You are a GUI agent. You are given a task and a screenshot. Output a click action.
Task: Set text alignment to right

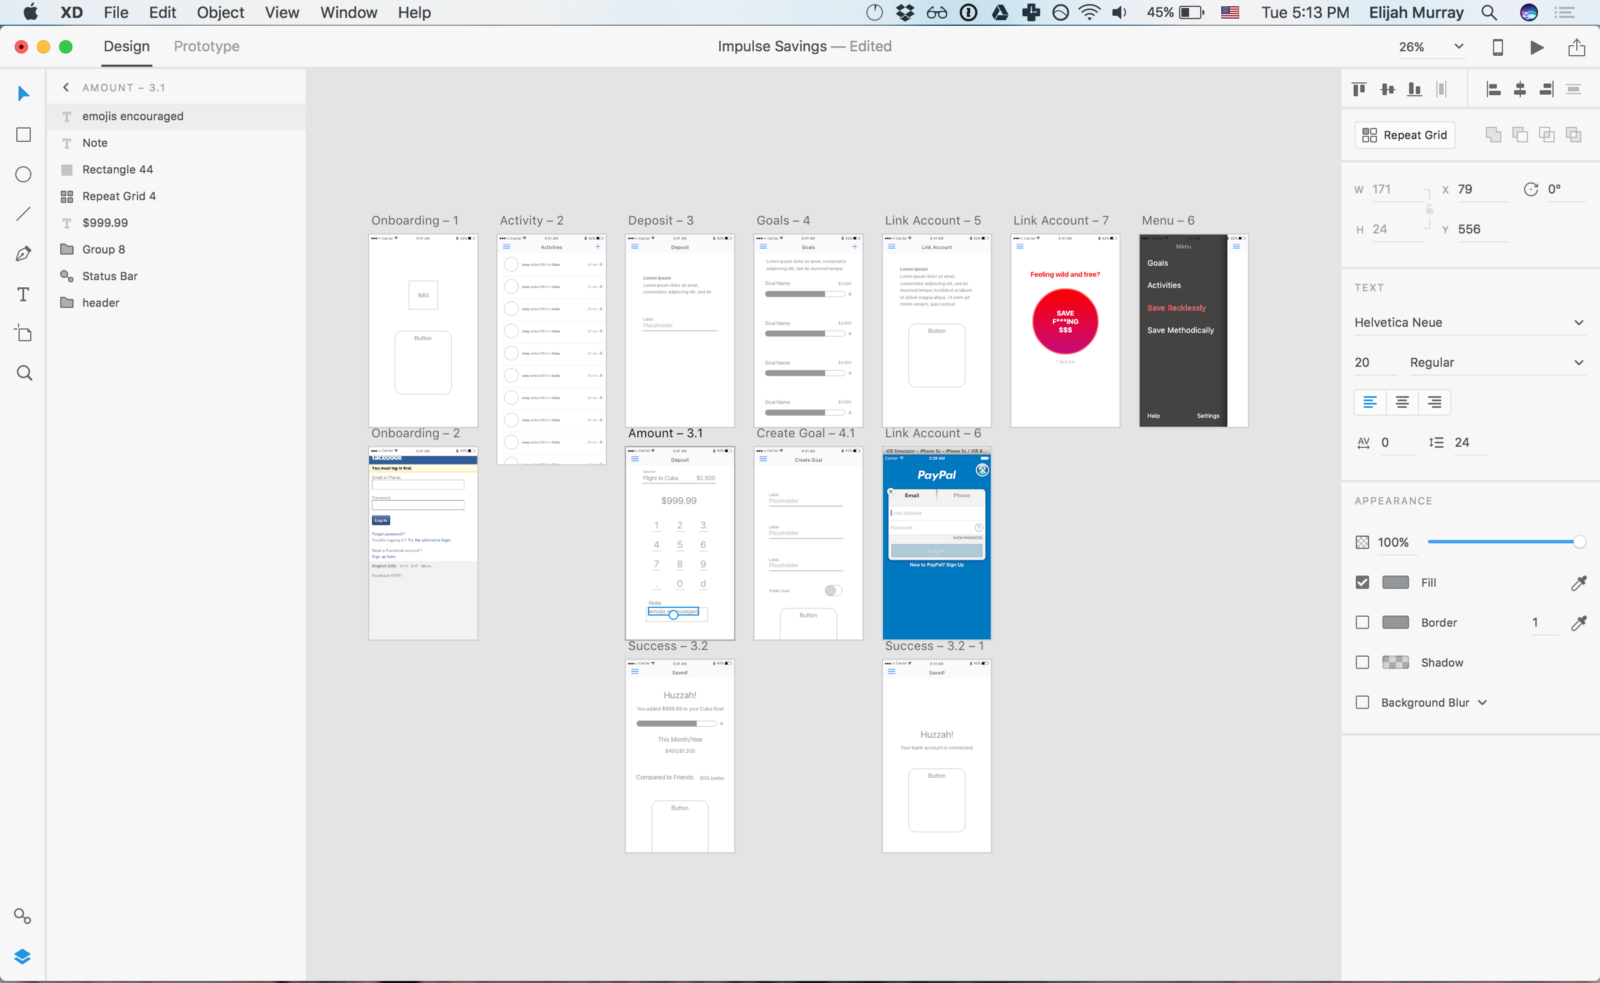click(1435, 402)
